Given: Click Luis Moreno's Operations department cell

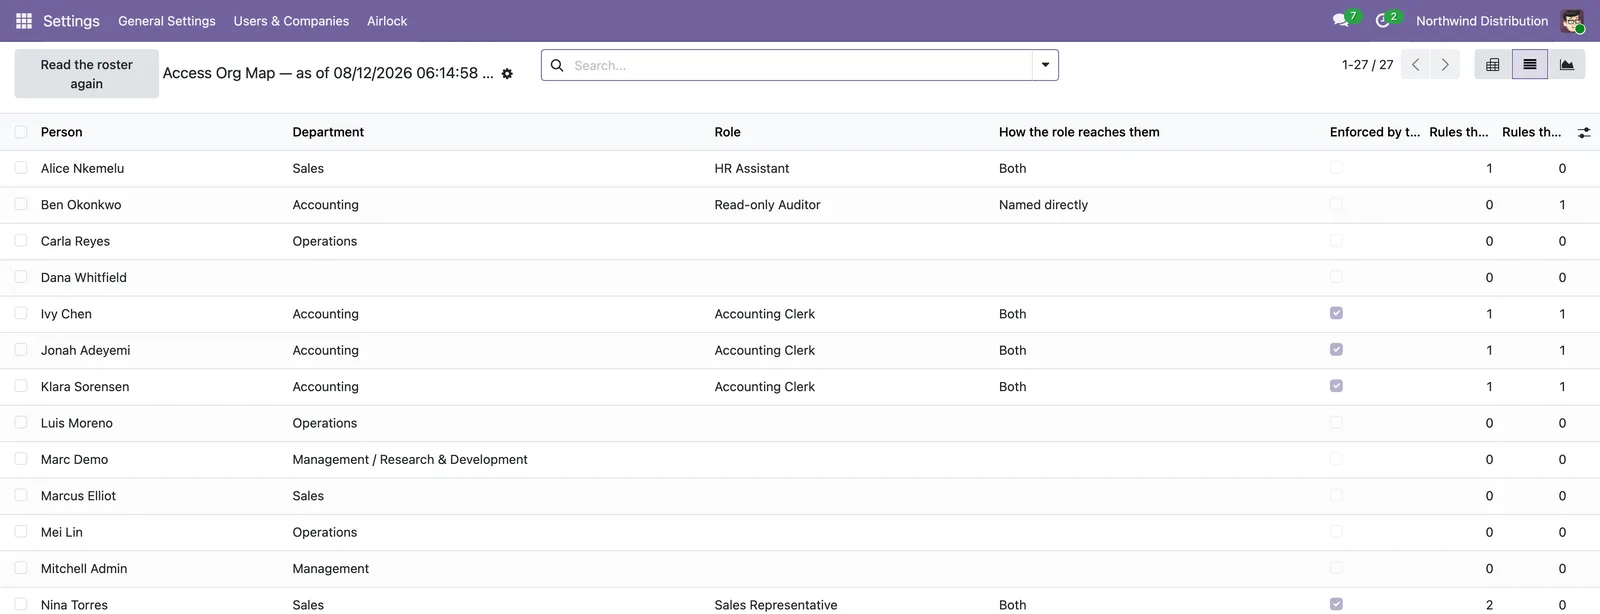Looking at the screenshot, I should (325, 423).
